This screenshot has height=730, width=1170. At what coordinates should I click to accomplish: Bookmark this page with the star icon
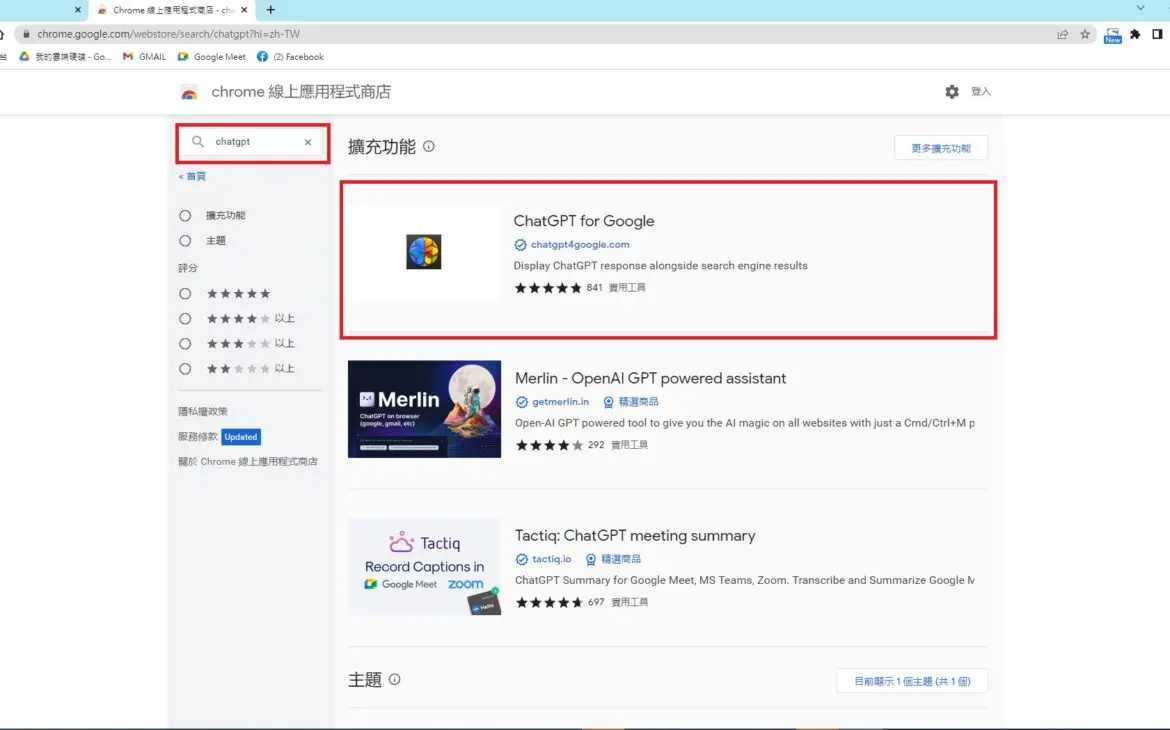click(x=1084, y=34)
